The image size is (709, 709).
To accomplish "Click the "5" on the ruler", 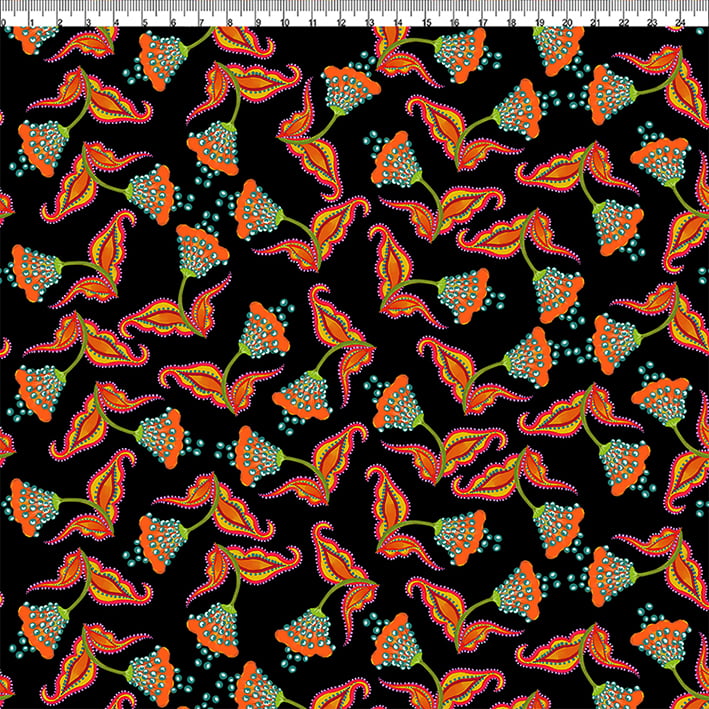I will (145, 23).
